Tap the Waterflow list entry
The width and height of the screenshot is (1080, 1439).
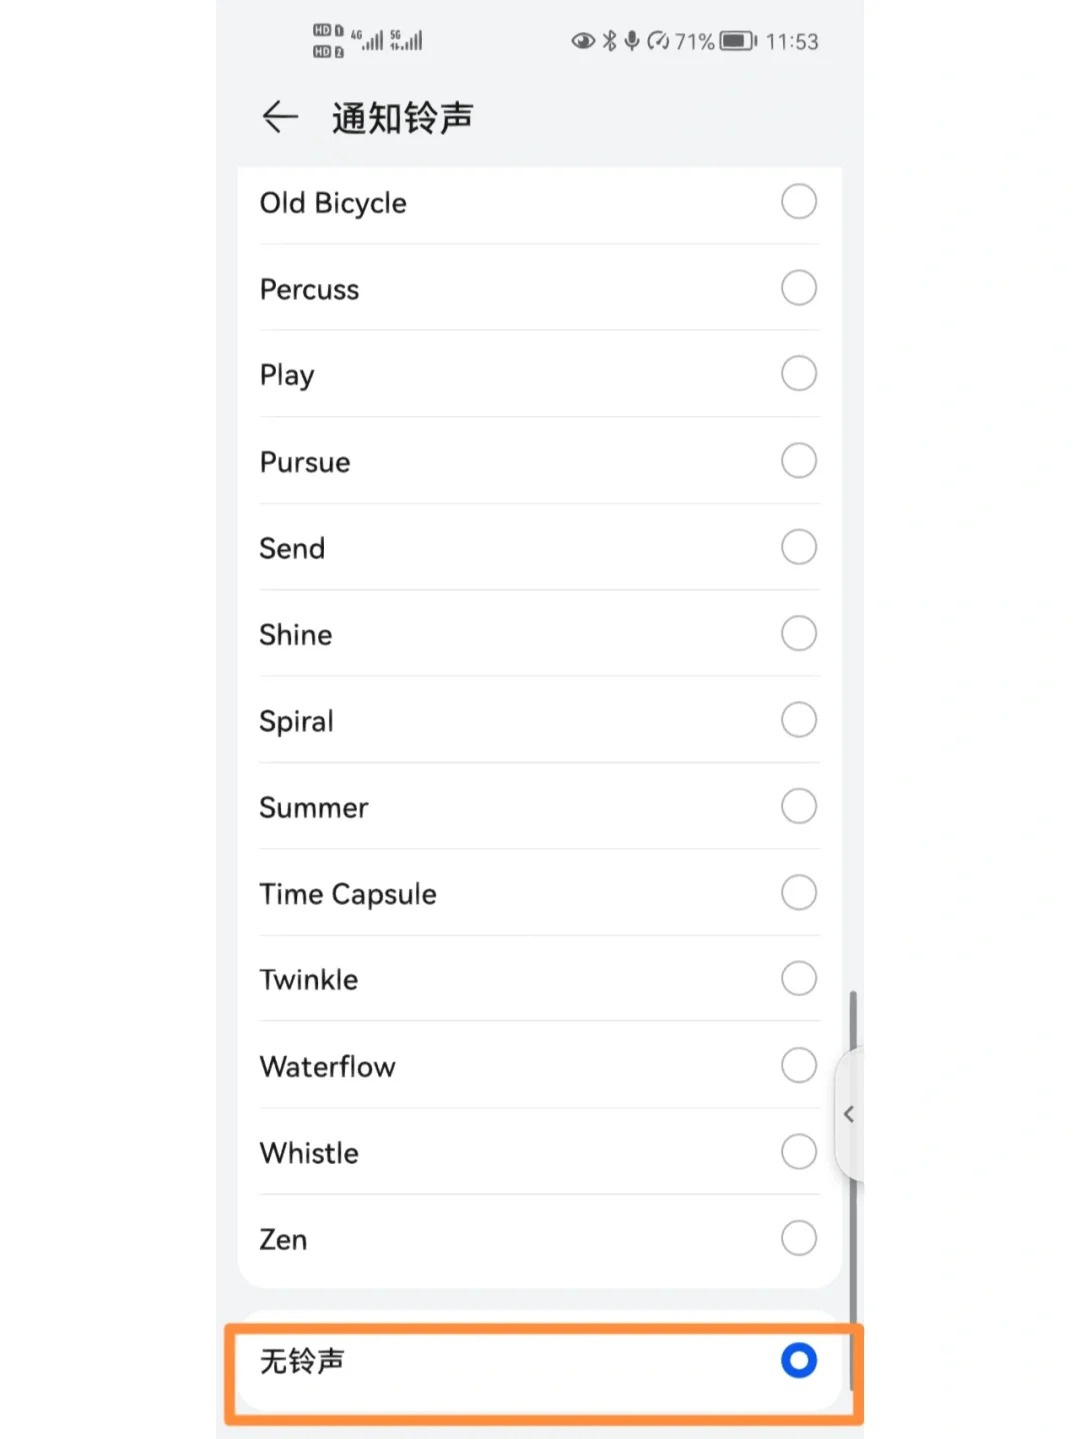[328, 1066]
